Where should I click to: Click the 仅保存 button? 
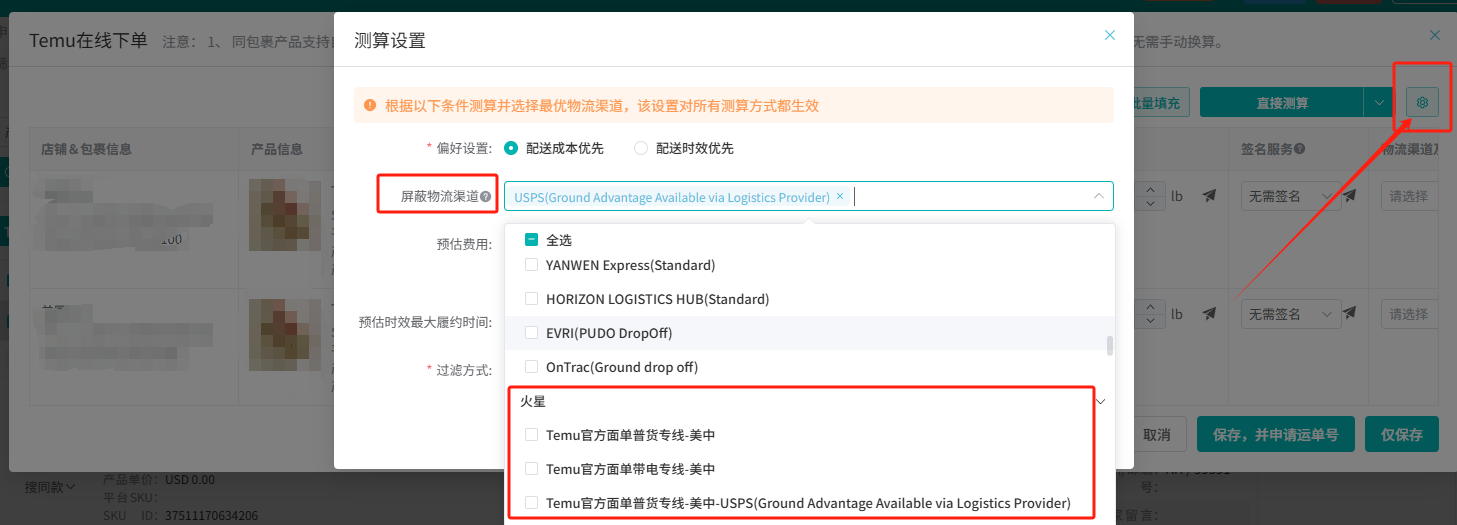tap(1401, 435)
